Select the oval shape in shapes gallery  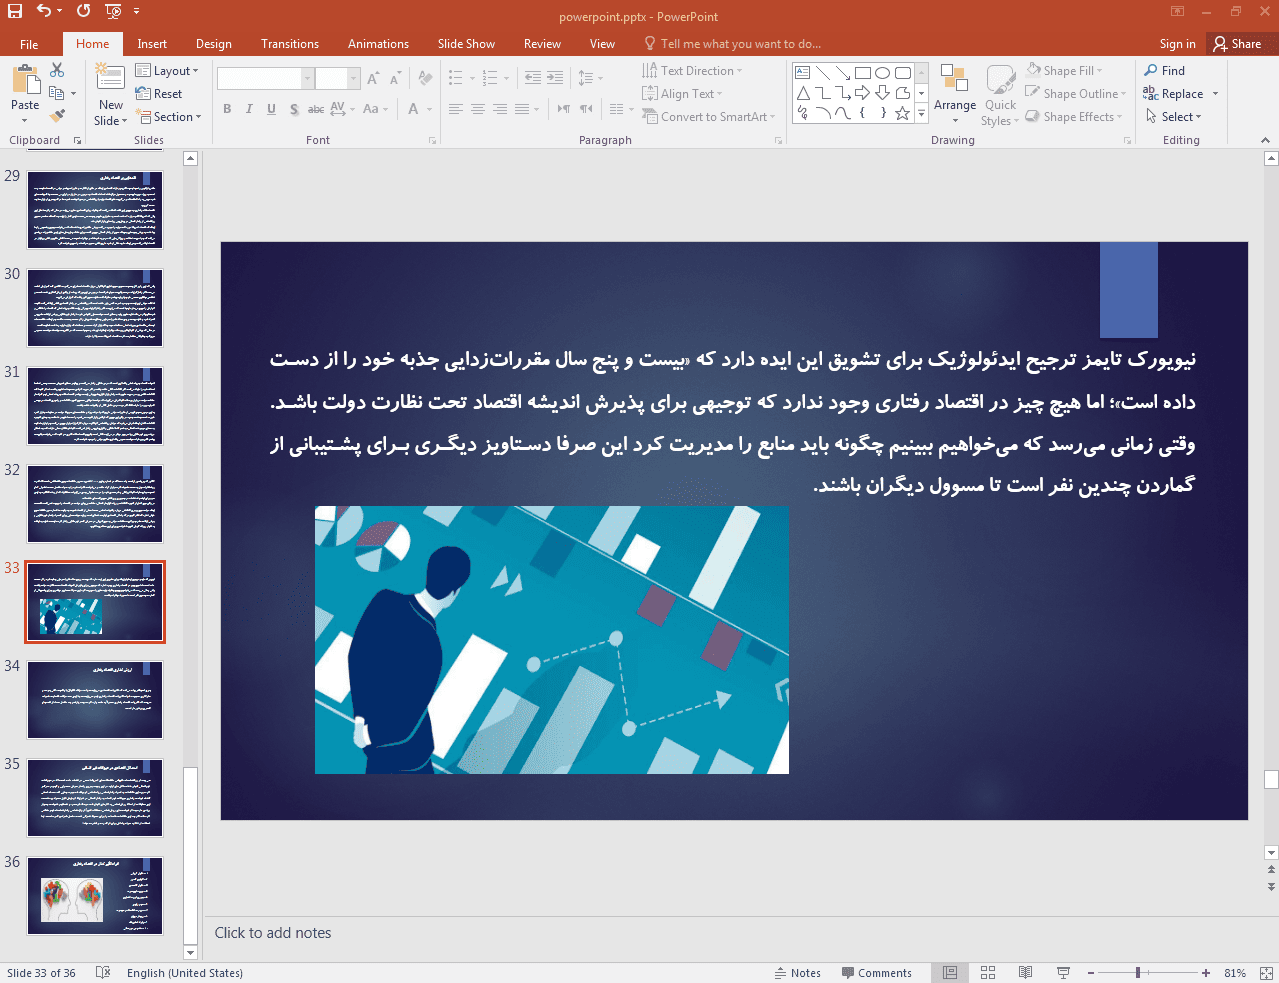[882, 73]
